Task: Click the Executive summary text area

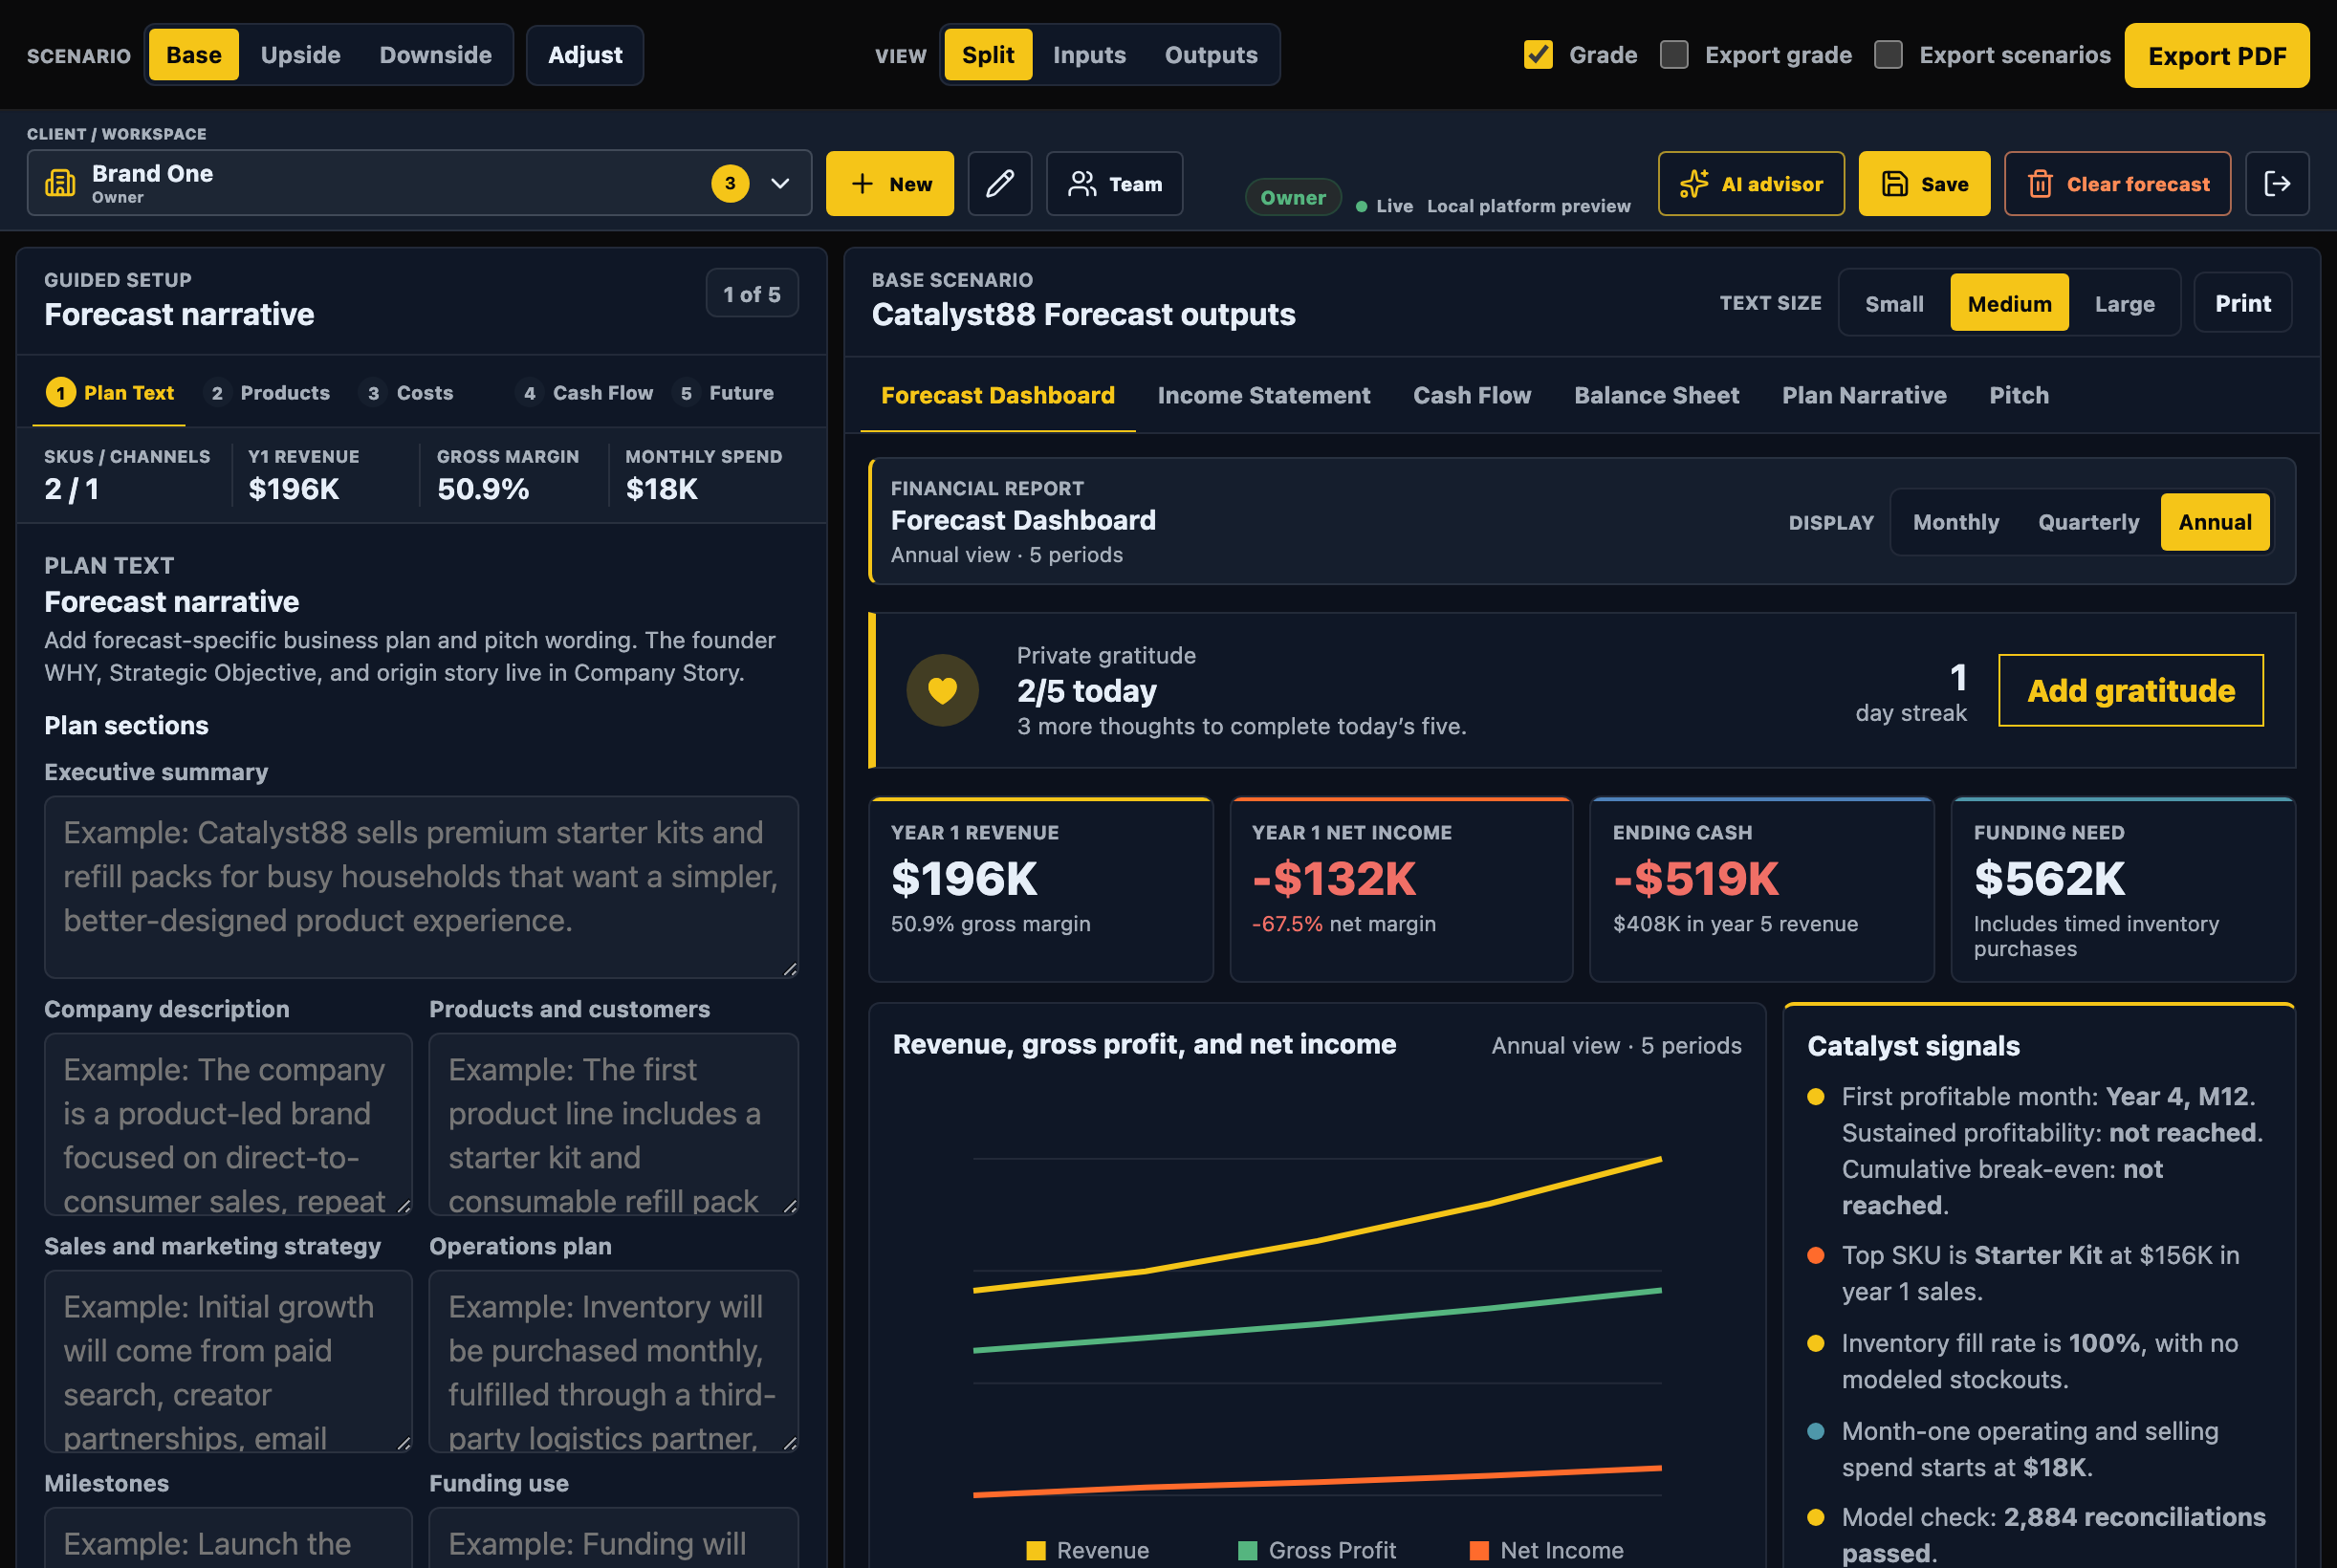Action: [x=421, y=887]
